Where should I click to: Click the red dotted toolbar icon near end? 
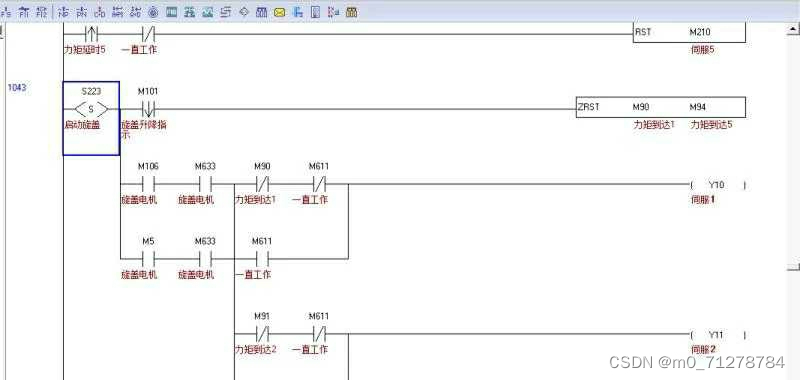click(x=333, y=12)
